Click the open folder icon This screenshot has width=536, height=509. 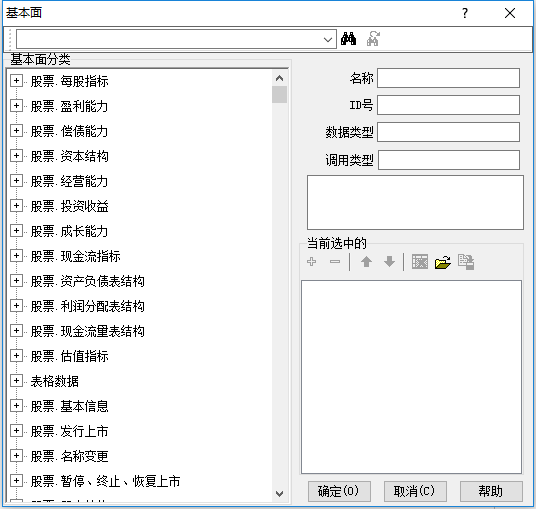pyautogui.click(x=443, y=262)
